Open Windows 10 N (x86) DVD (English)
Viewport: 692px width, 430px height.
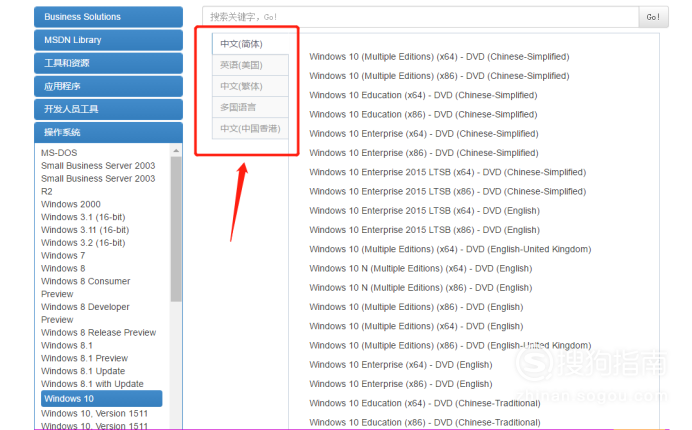point(421,288)
